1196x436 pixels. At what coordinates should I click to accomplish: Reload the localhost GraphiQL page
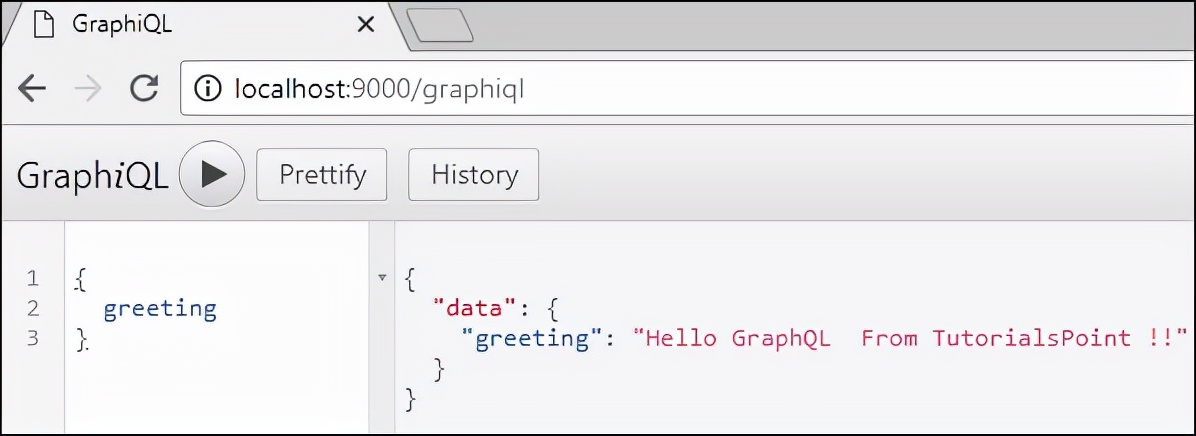pos(144,89)
